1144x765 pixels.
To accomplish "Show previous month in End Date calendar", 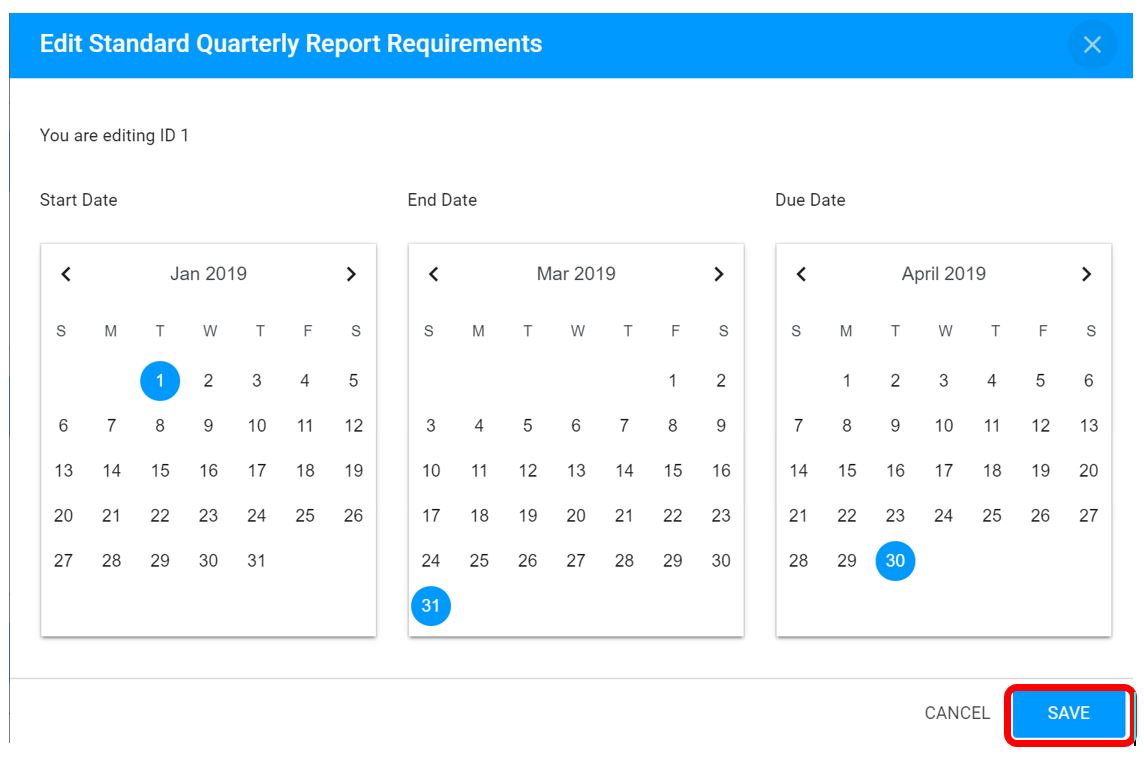I will 434,274.
